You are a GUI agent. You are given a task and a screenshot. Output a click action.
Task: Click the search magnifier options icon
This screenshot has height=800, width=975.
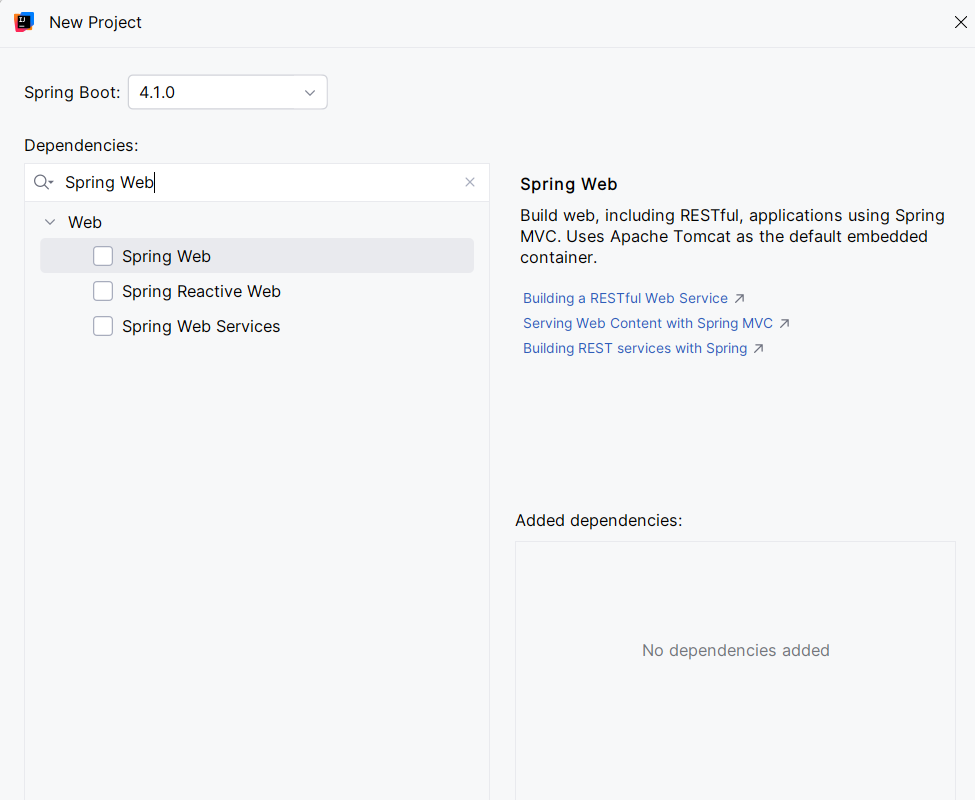click(44, 182)
